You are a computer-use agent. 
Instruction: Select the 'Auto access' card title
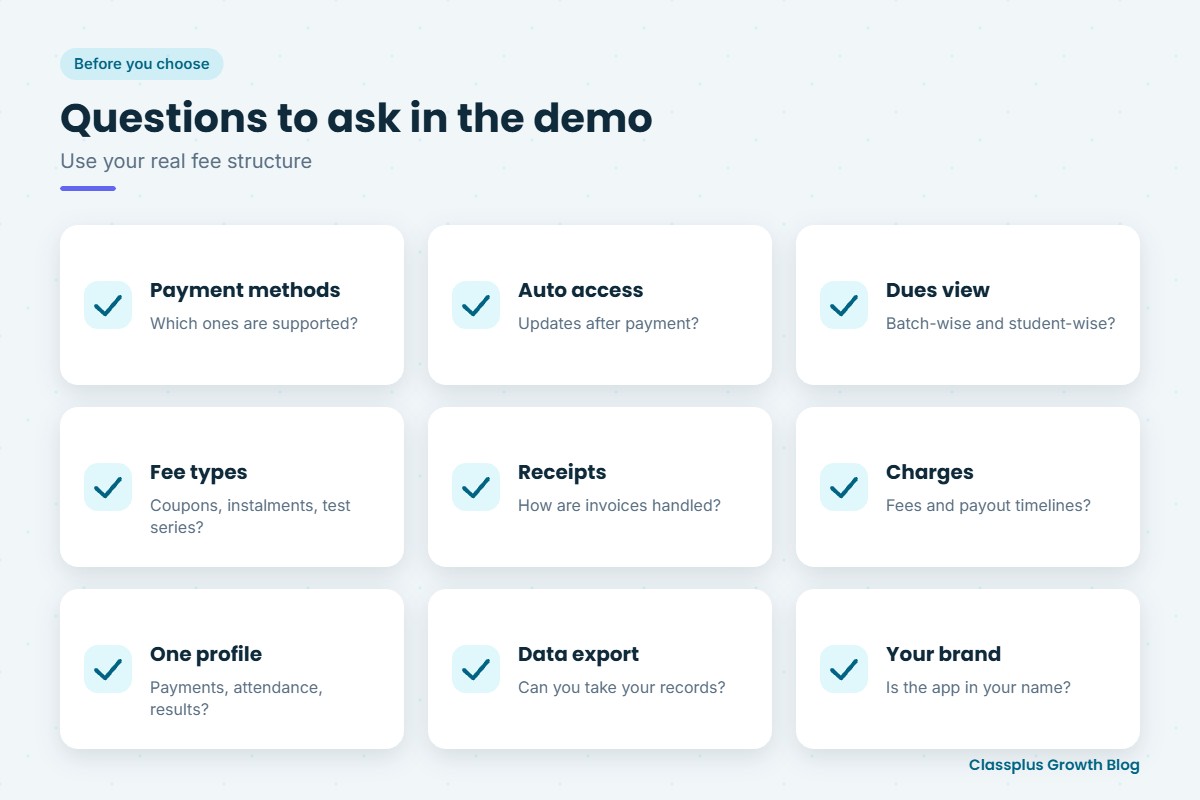click(580, 290)
